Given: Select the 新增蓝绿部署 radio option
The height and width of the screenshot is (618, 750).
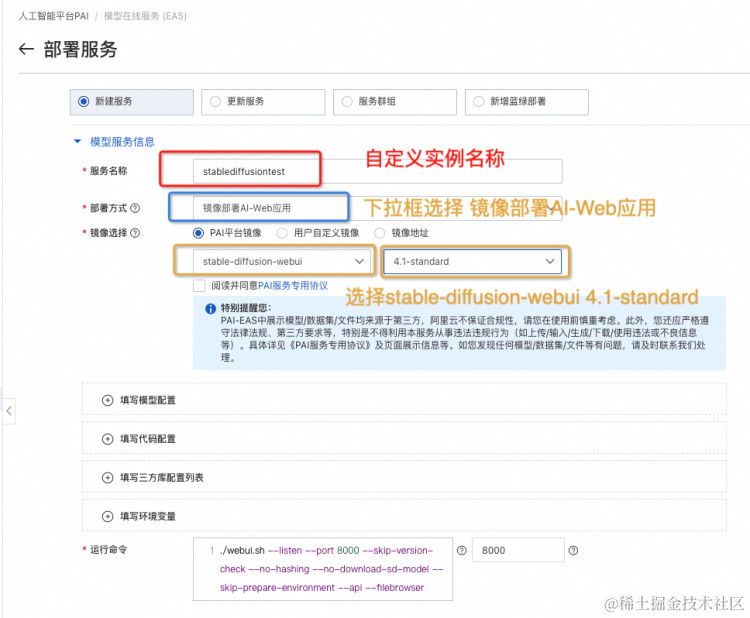Looking at the screenshot, I should [527, 102].
